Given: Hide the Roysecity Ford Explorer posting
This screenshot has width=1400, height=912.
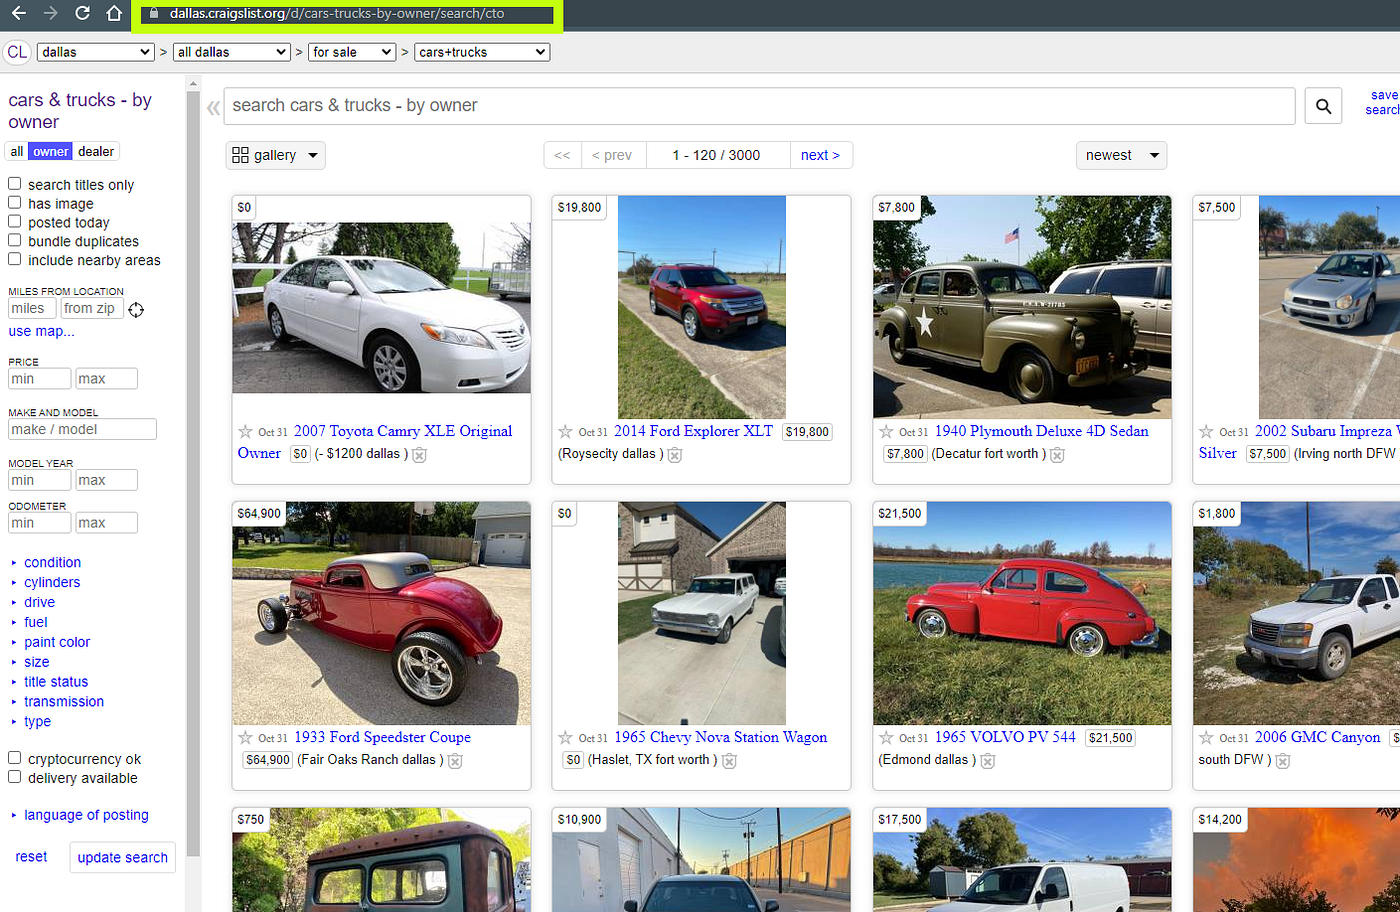Looking at the screenshot, I should (675, 455).
